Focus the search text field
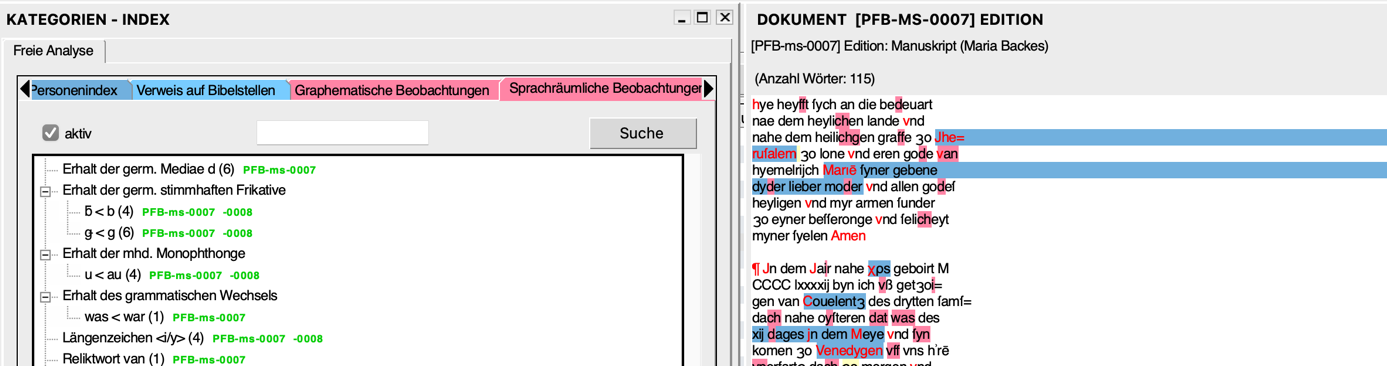 pyautogui.click(x=342, y=133)
